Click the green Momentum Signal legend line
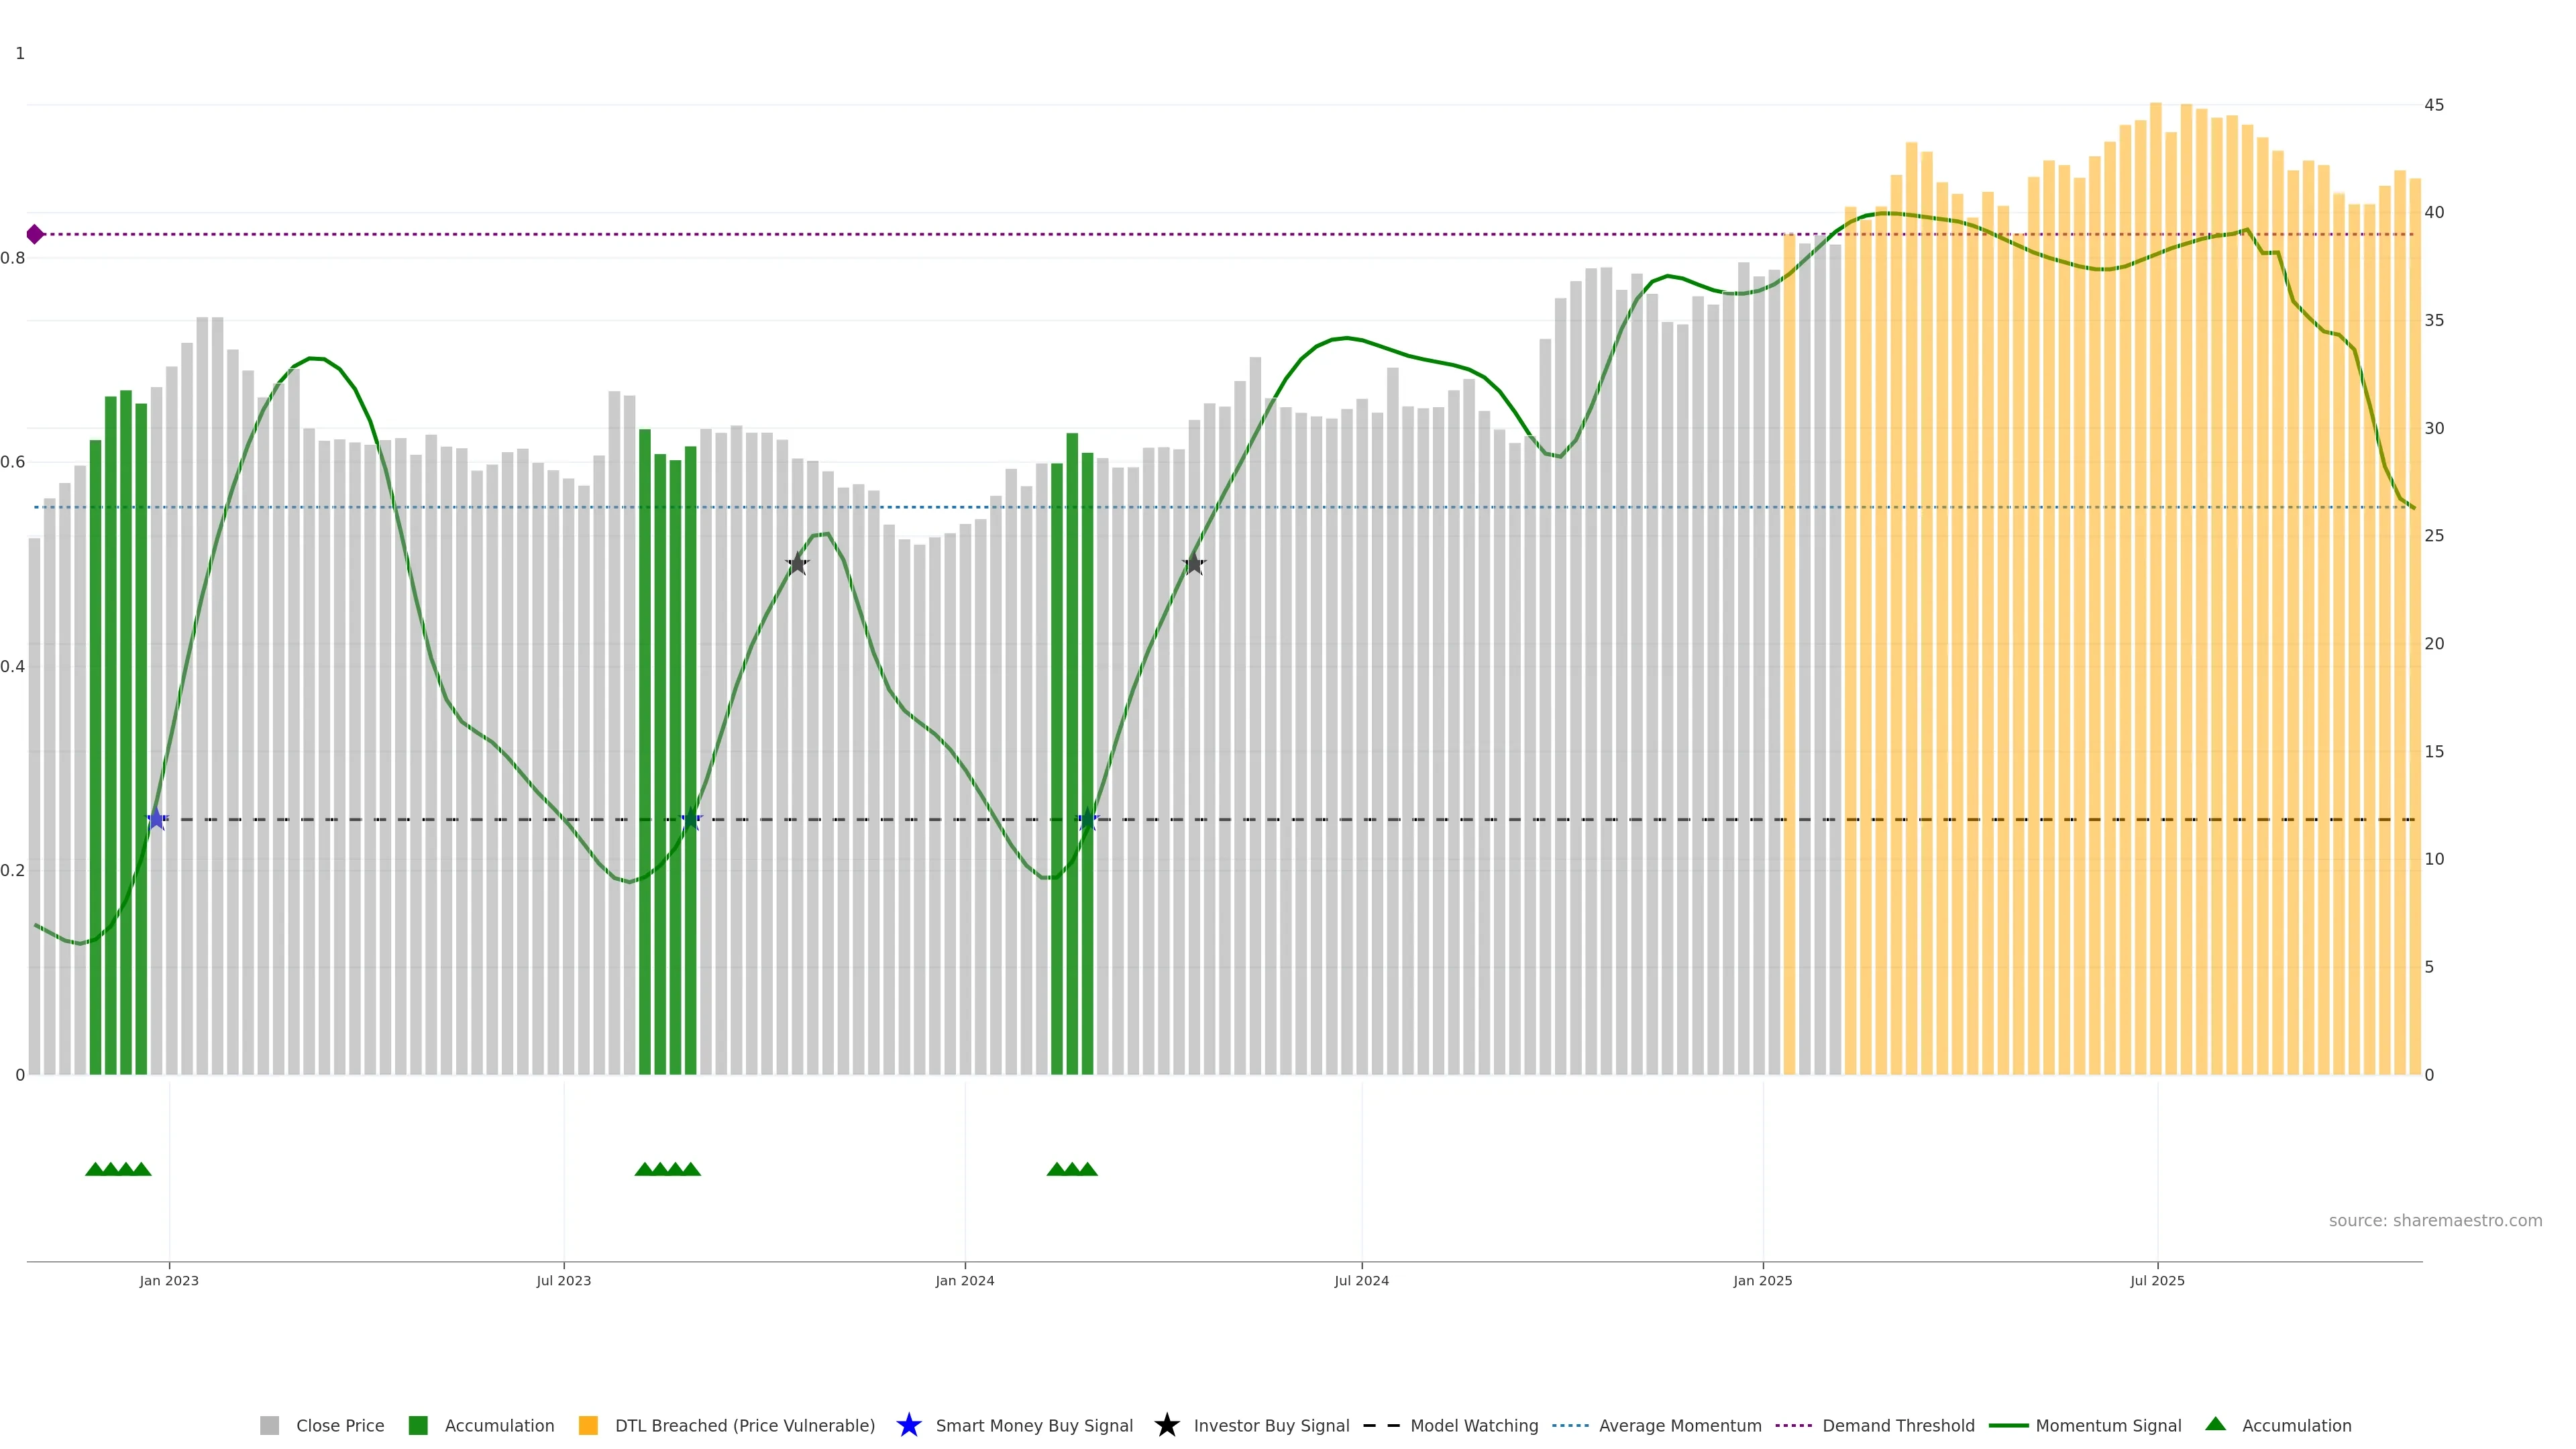 pyautogui.click(x=2008, y=1425)
